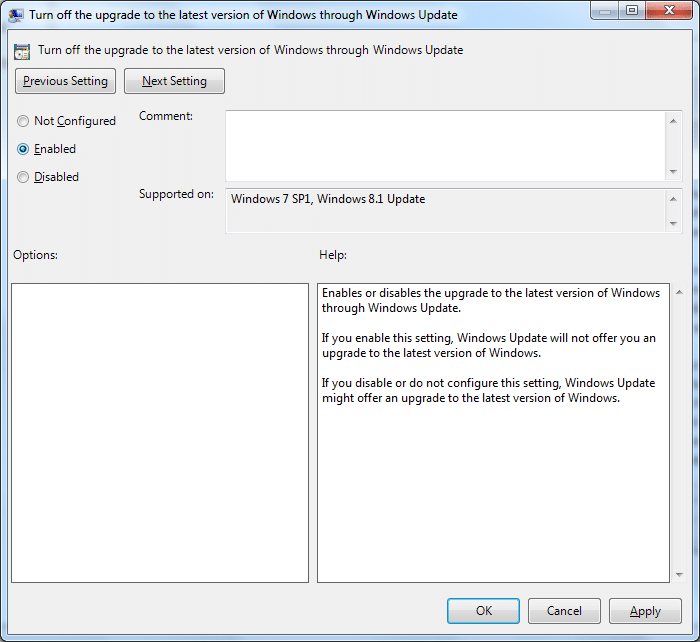This screenshot has height=642, width=700.
Task: Click the 'Comment:' label
Action: (x=166, y=116)
